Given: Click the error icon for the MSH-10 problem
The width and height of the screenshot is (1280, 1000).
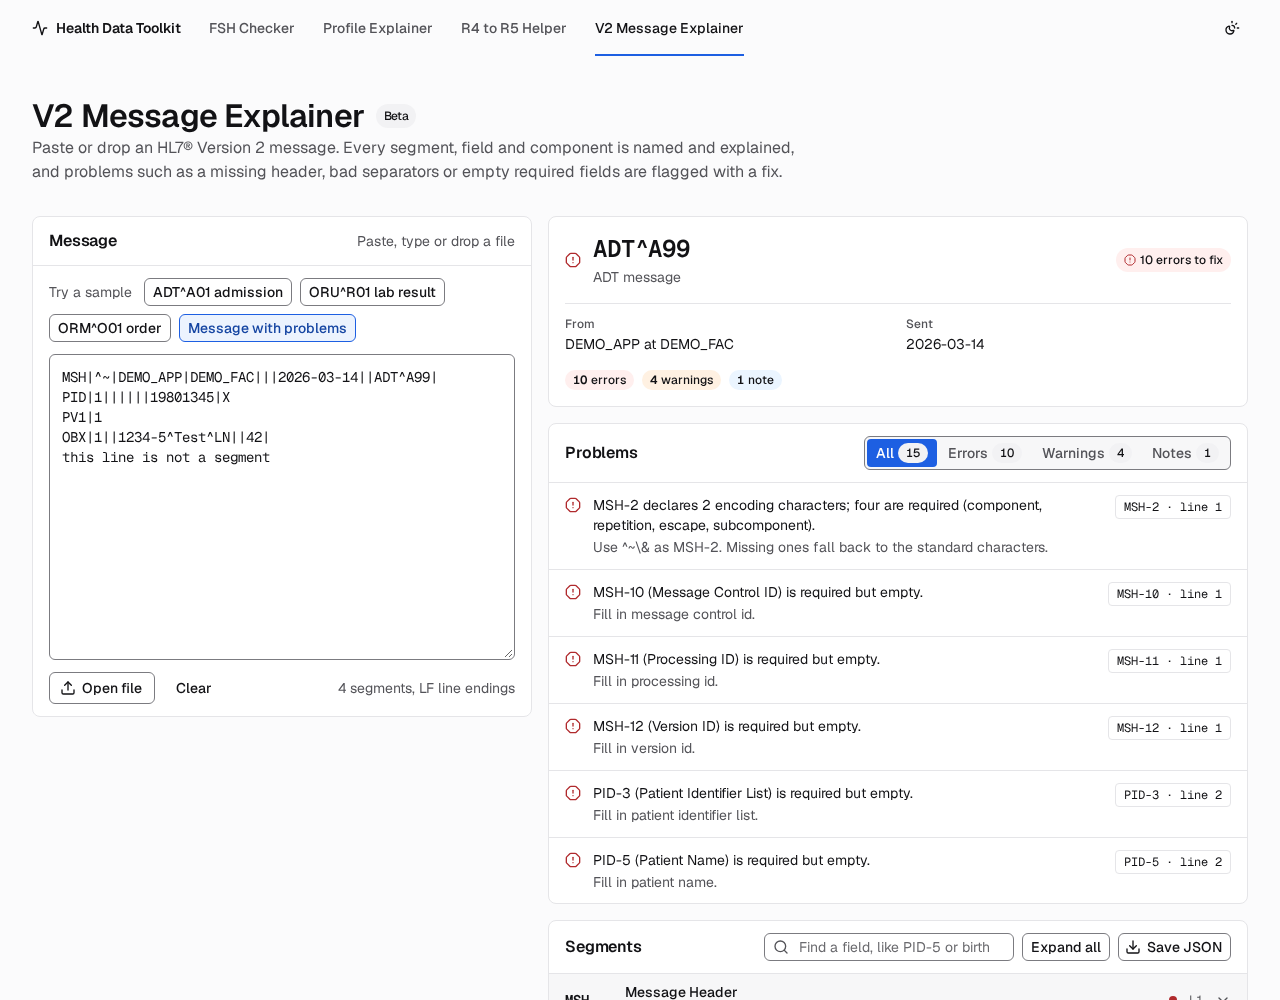Looking at the screenshot, I should click(x=573, y=592).
